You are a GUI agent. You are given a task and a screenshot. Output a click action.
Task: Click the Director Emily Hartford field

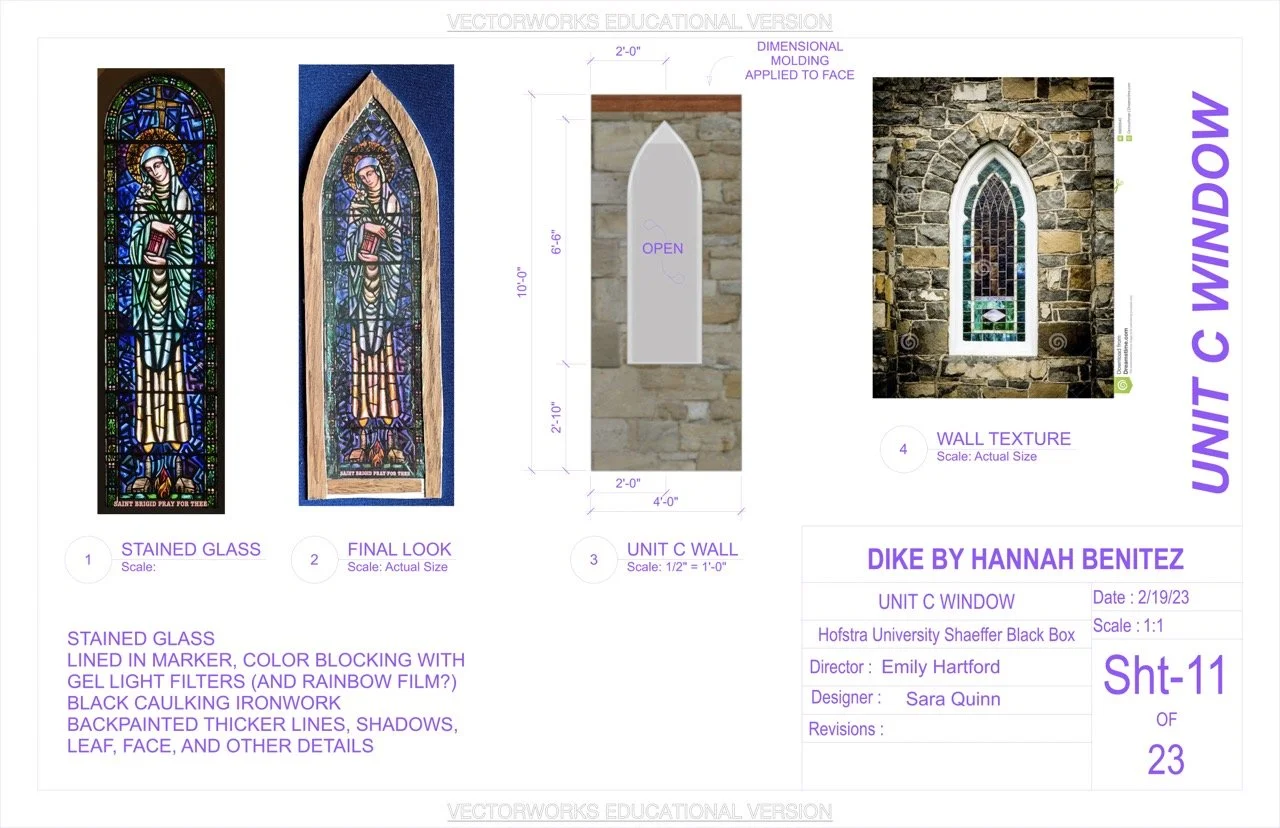point(946,667)
